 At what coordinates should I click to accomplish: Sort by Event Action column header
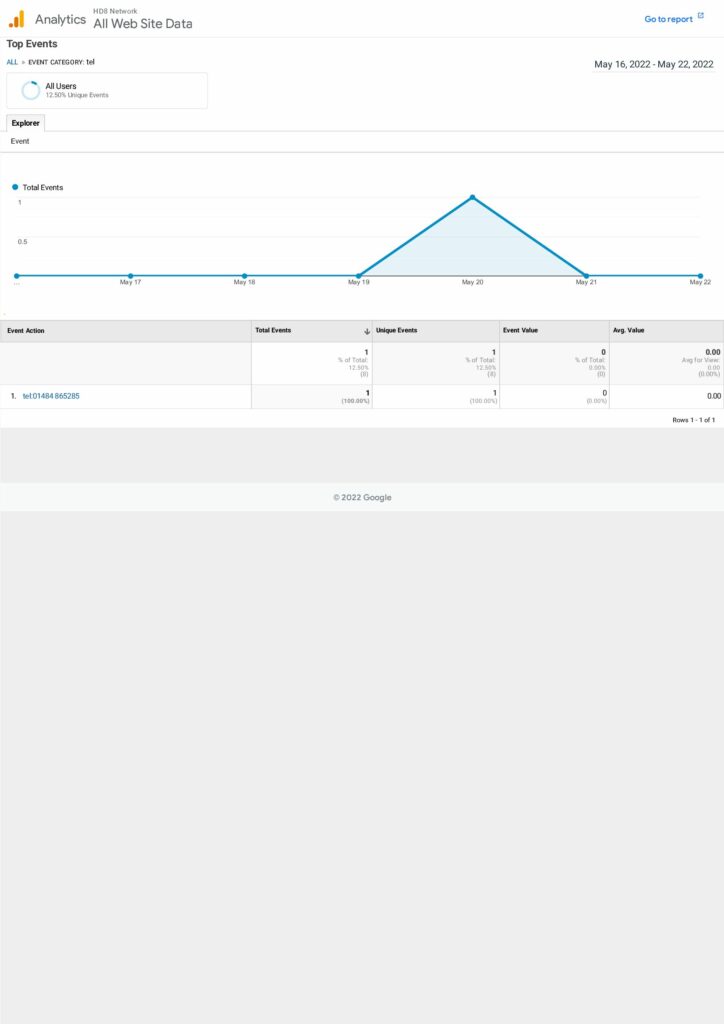click(x=26, y=331)
